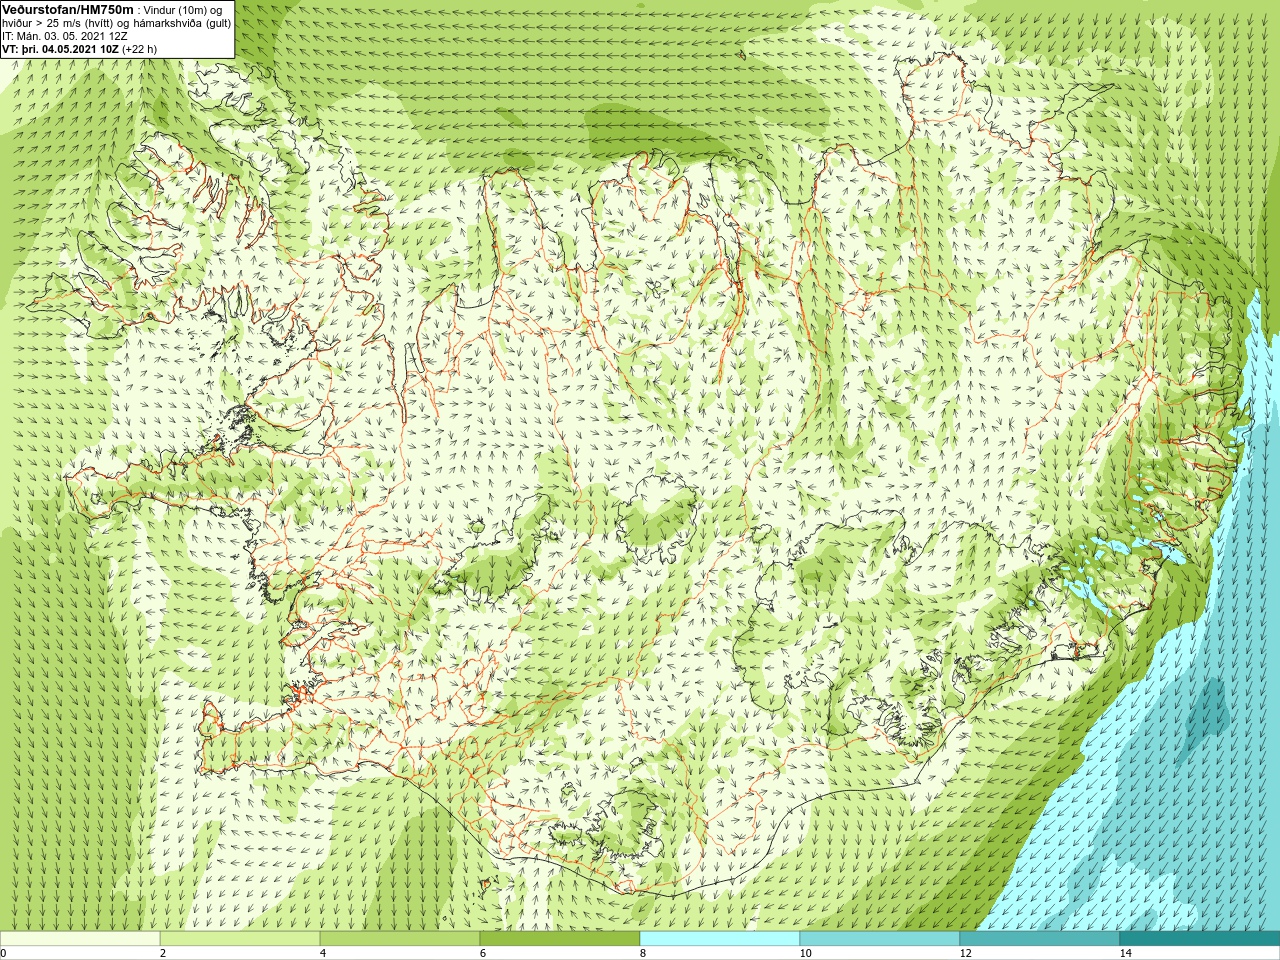Image resolution: width=1280 pixels, height=960 pixels.
Task: Select the 8–10 m/s light cyan legend swatch
Action: [720, 939]
